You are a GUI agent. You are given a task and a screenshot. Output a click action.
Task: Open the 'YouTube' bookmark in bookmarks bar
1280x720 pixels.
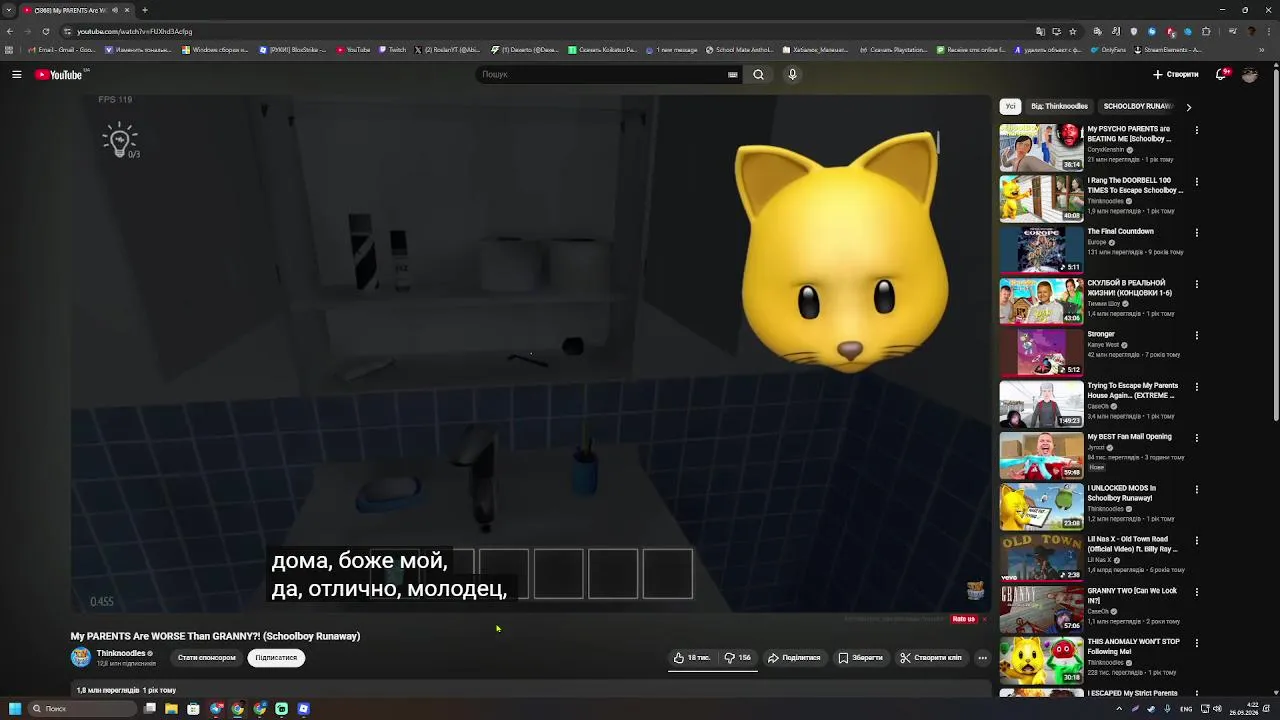[x=353, y=49]
